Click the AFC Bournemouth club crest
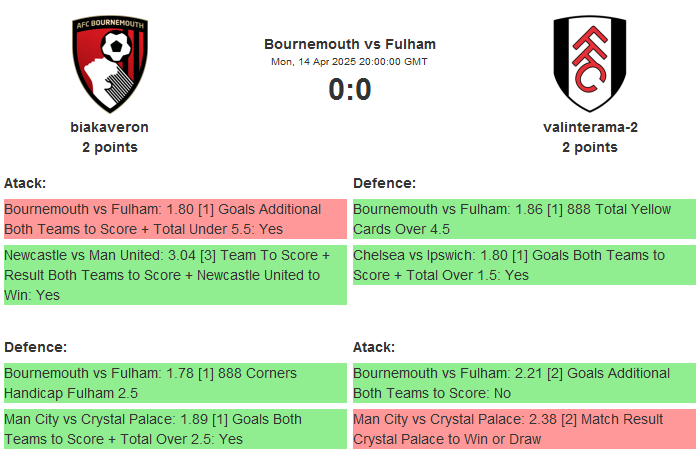 (110, 64)
